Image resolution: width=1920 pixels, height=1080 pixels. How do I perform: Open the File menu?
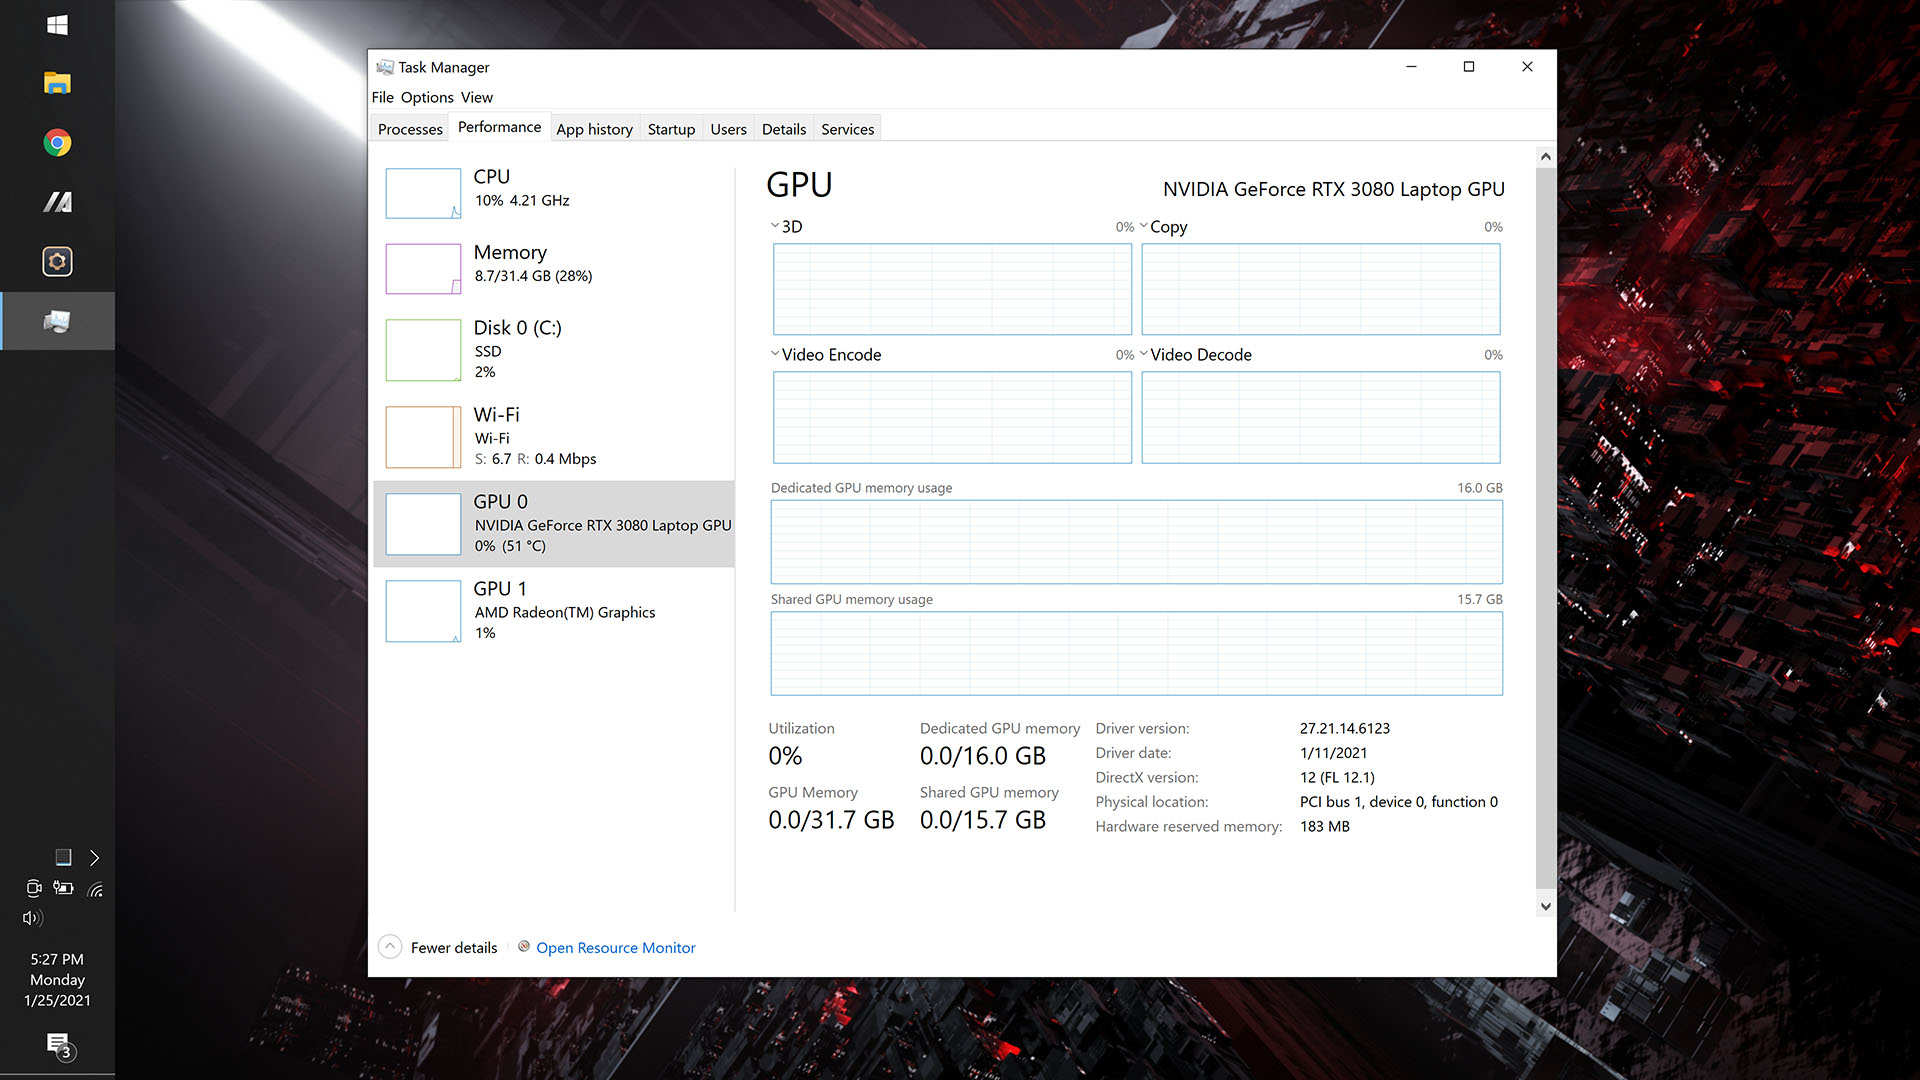point(382,97)
